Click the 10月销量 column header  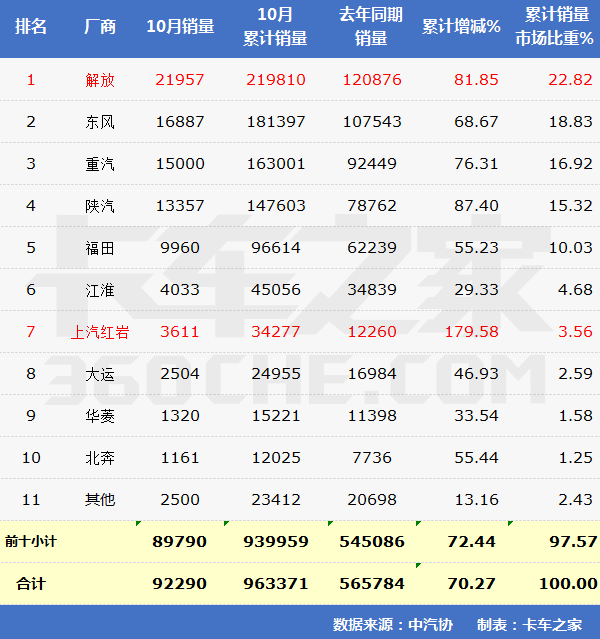pos(180,26)
